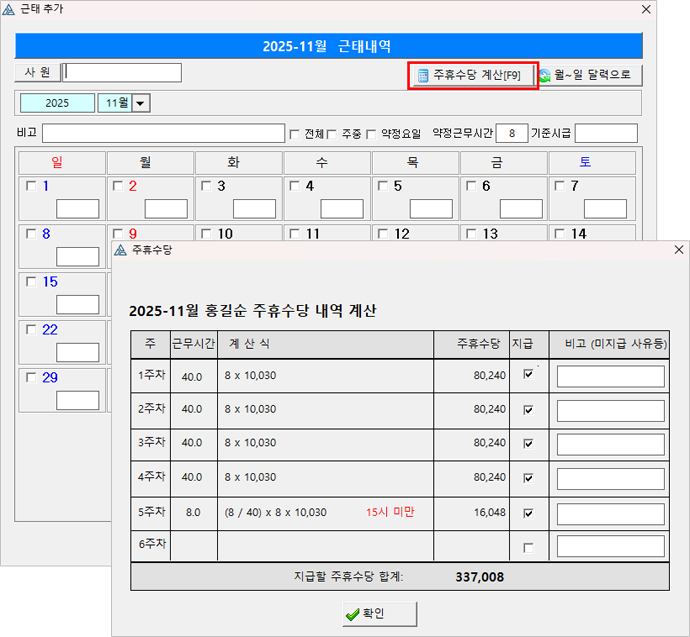
Task: Check the day 4 checkbox in calendar
Action: click(x=294, y=186)
